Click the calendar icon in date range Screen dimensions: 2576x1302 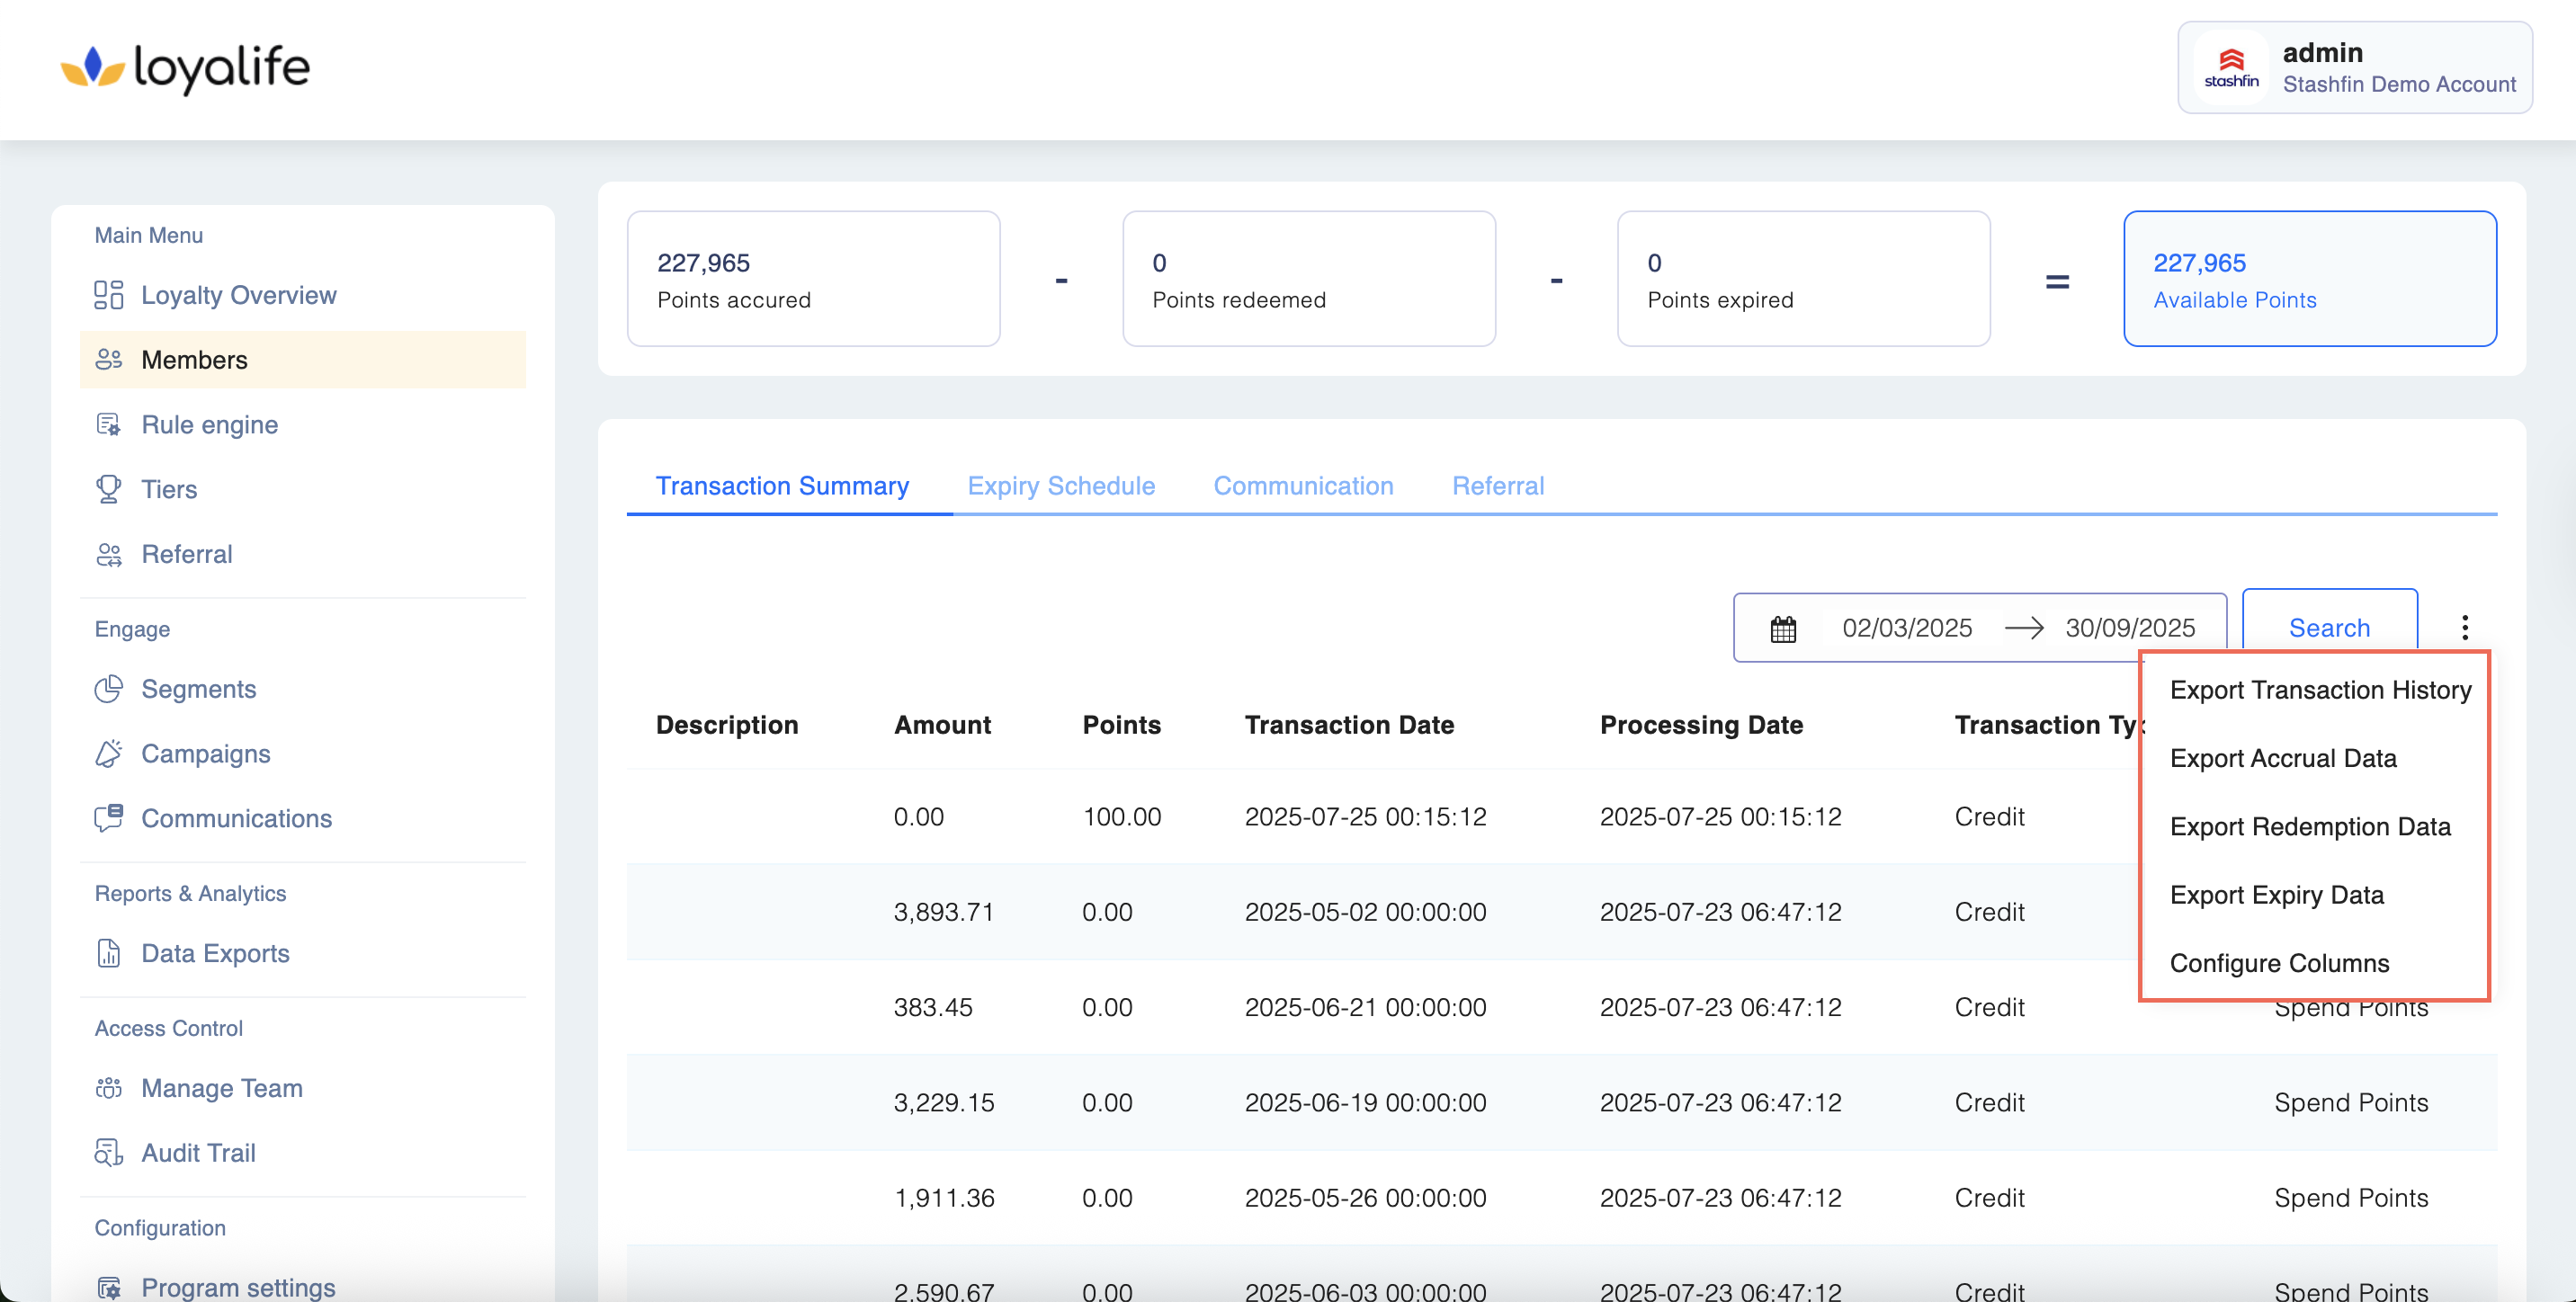point(1783,628)
